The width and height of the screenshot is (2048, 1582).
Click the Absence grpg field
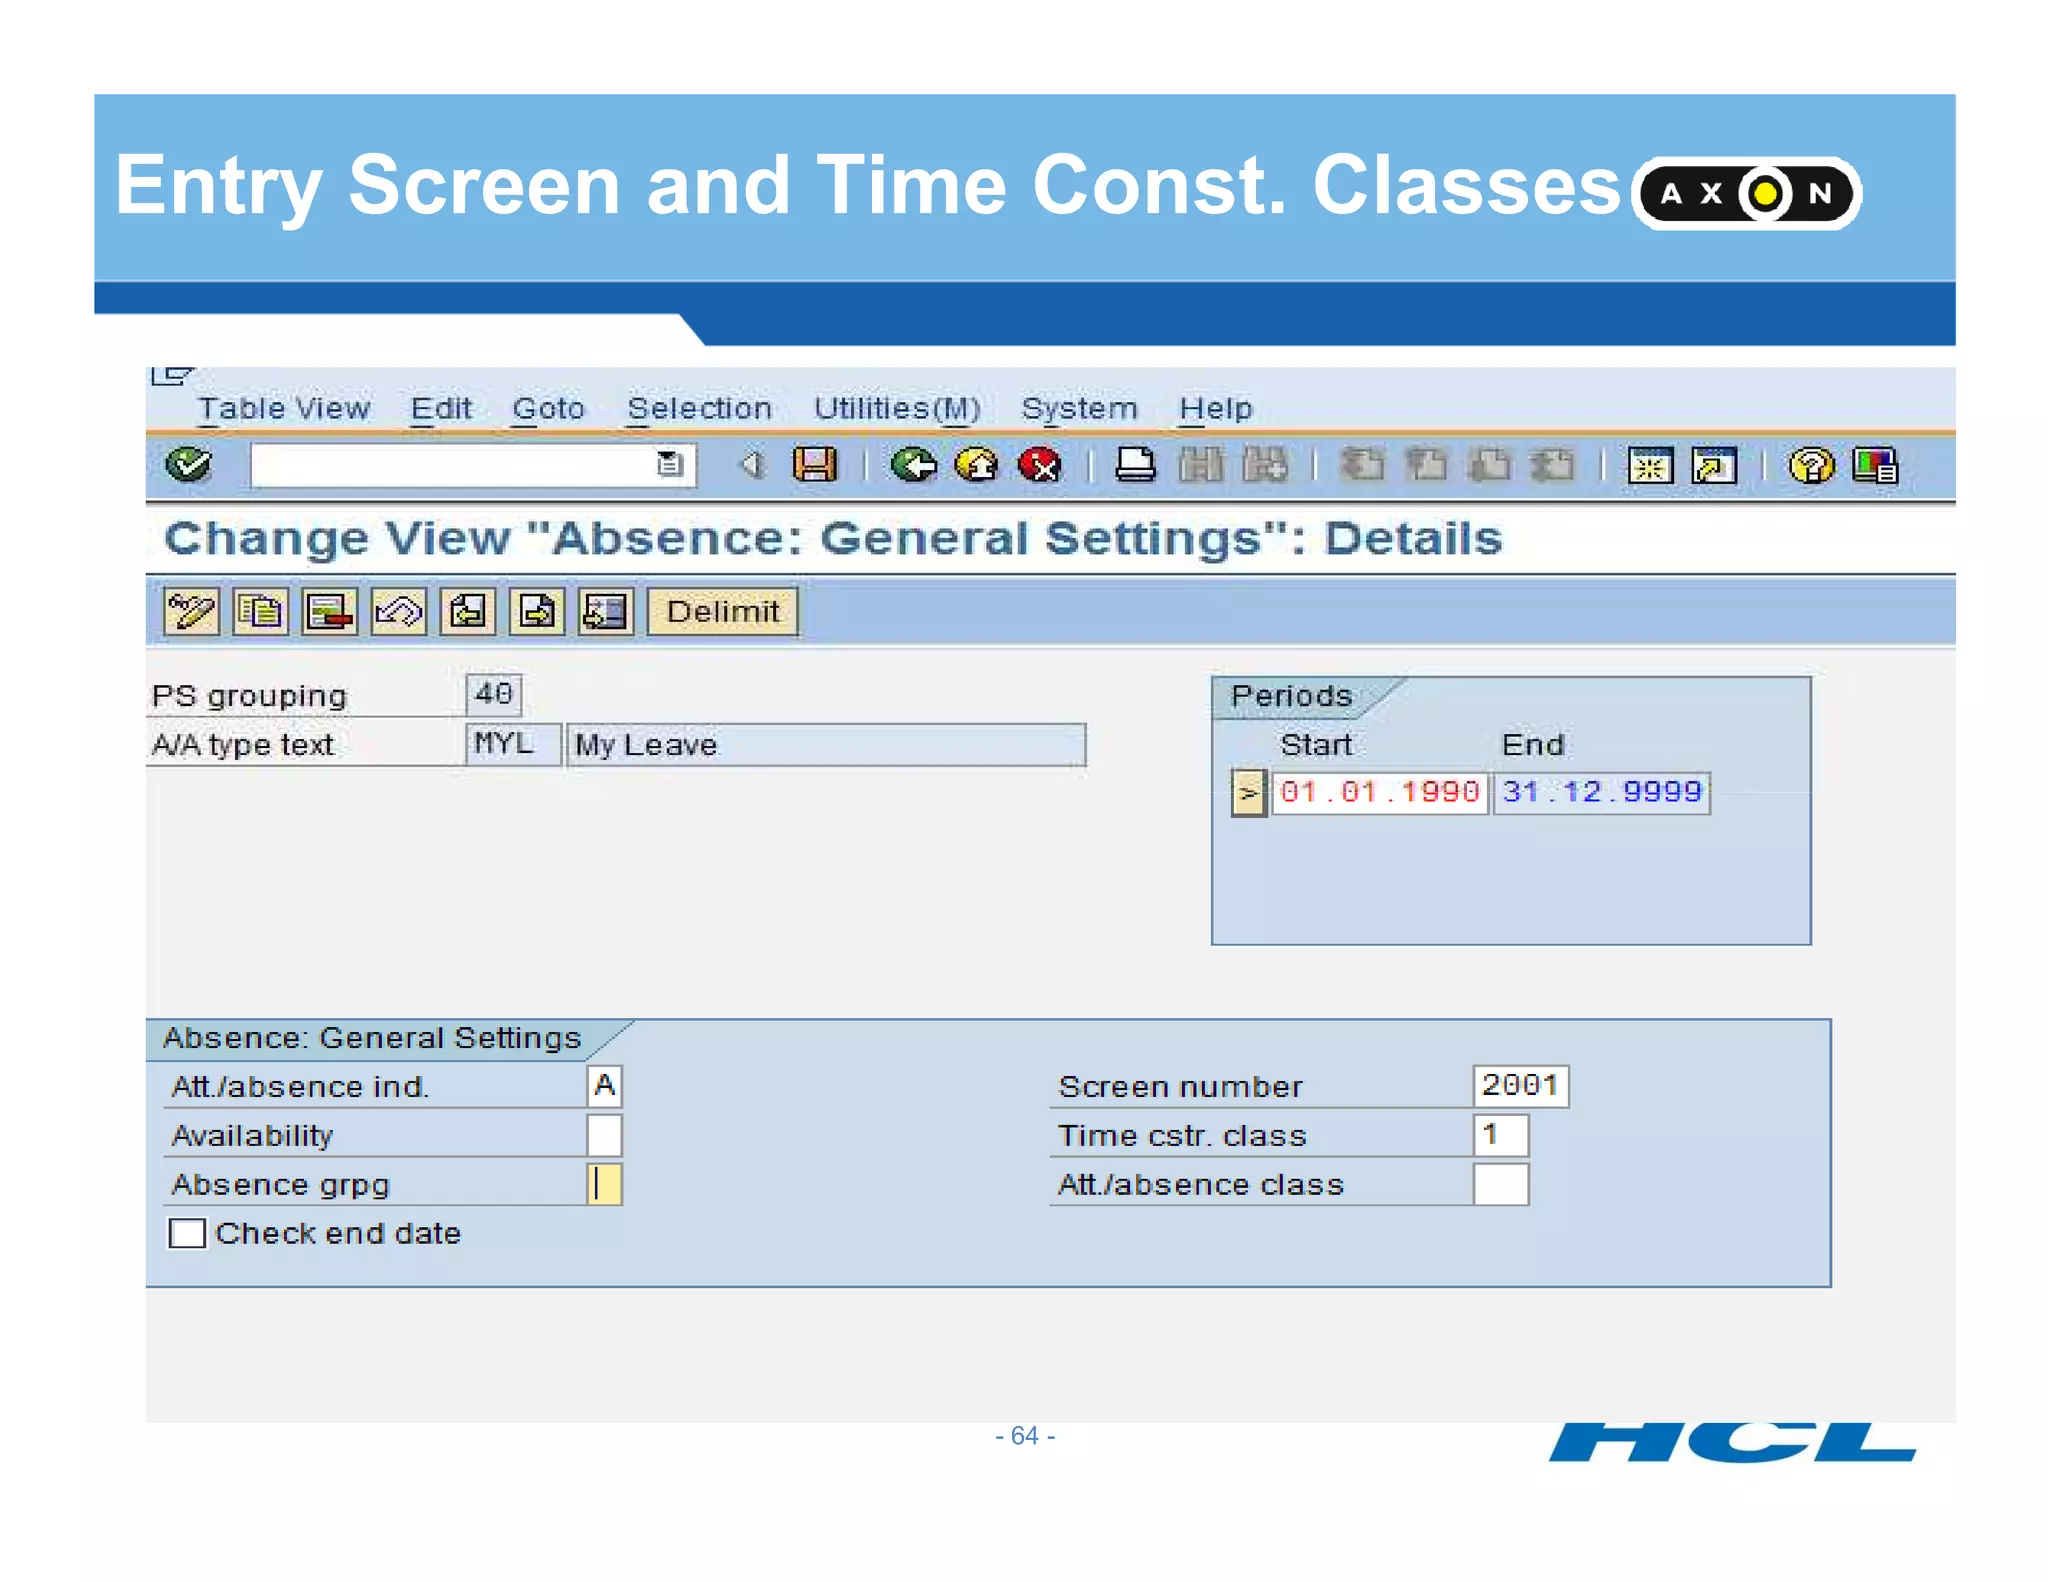pyautogui.click(x=604, y=1184)
